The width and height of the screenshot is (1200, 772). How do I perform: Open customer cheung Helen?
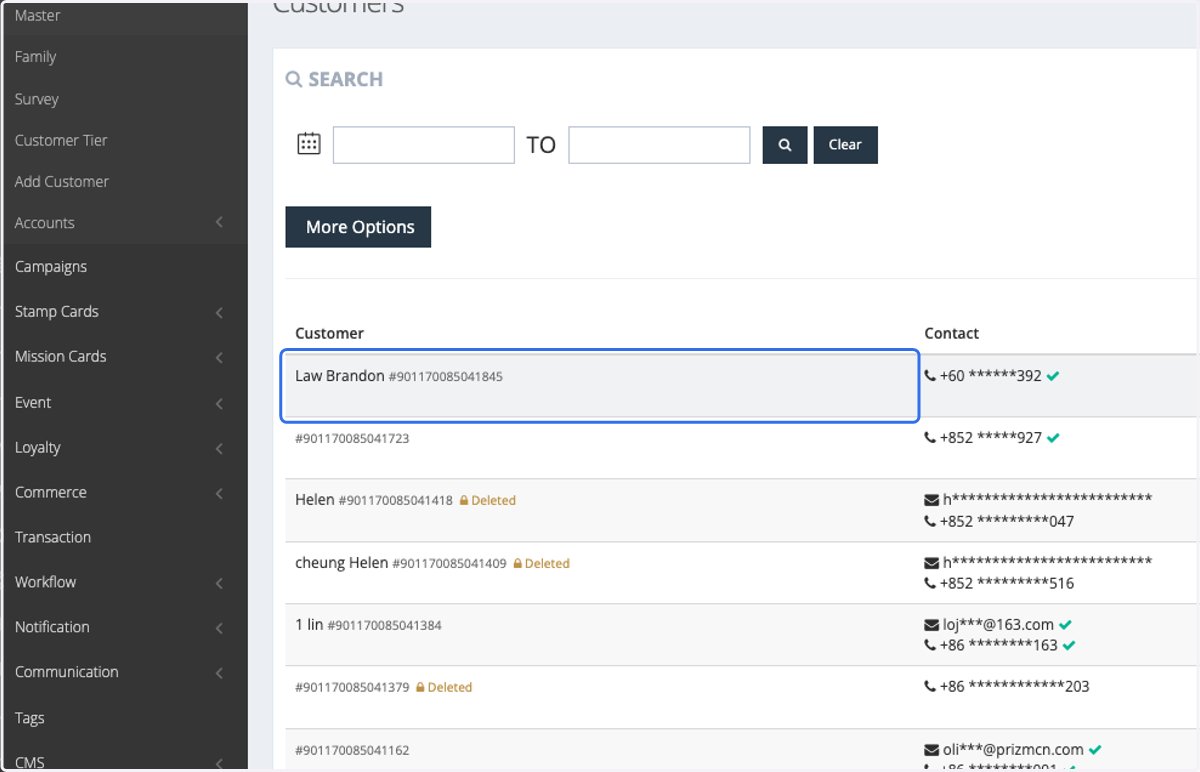(341, 563)
